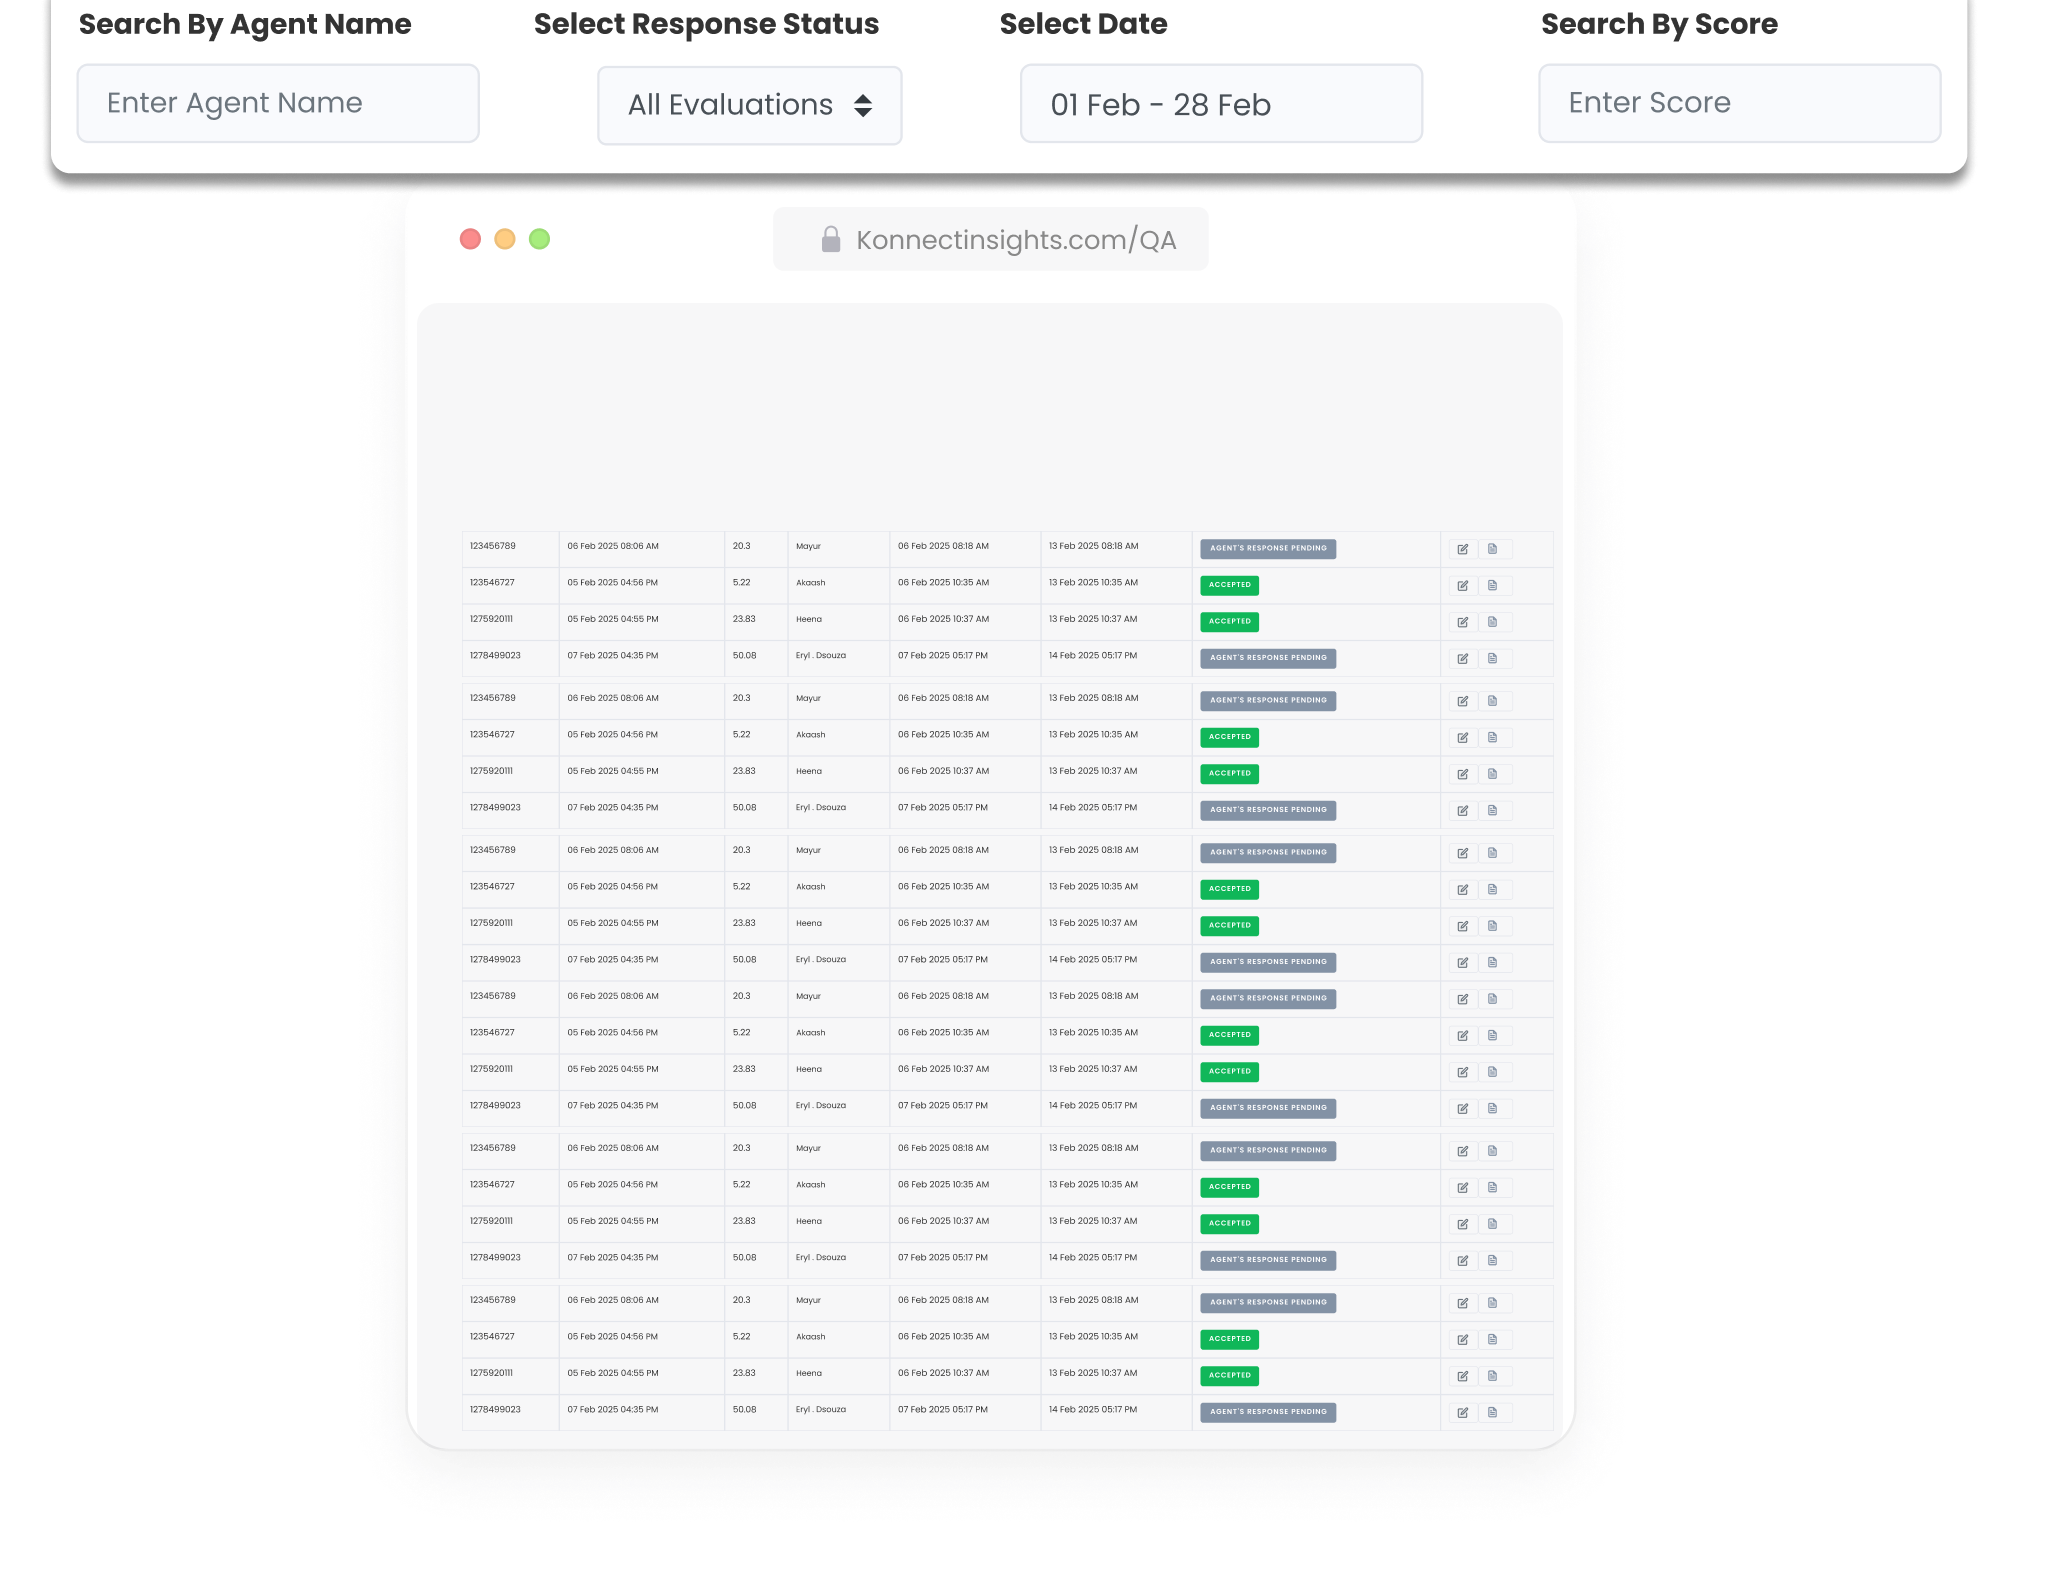Click padlock icon in the address bar
The width and height of the screenshot is (2052, 1584).
point(830,240)
